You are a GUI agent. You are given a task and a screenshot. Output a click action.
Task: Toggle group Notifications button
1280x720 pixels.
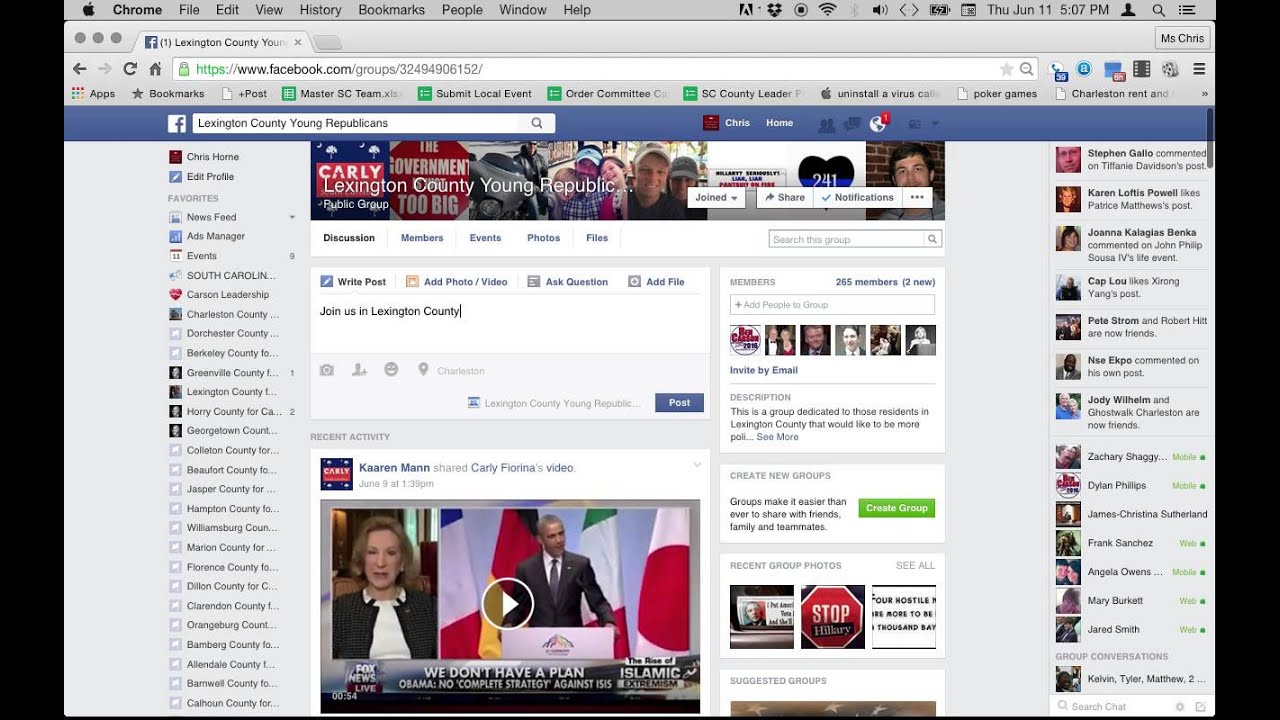(x=858, y=198)
